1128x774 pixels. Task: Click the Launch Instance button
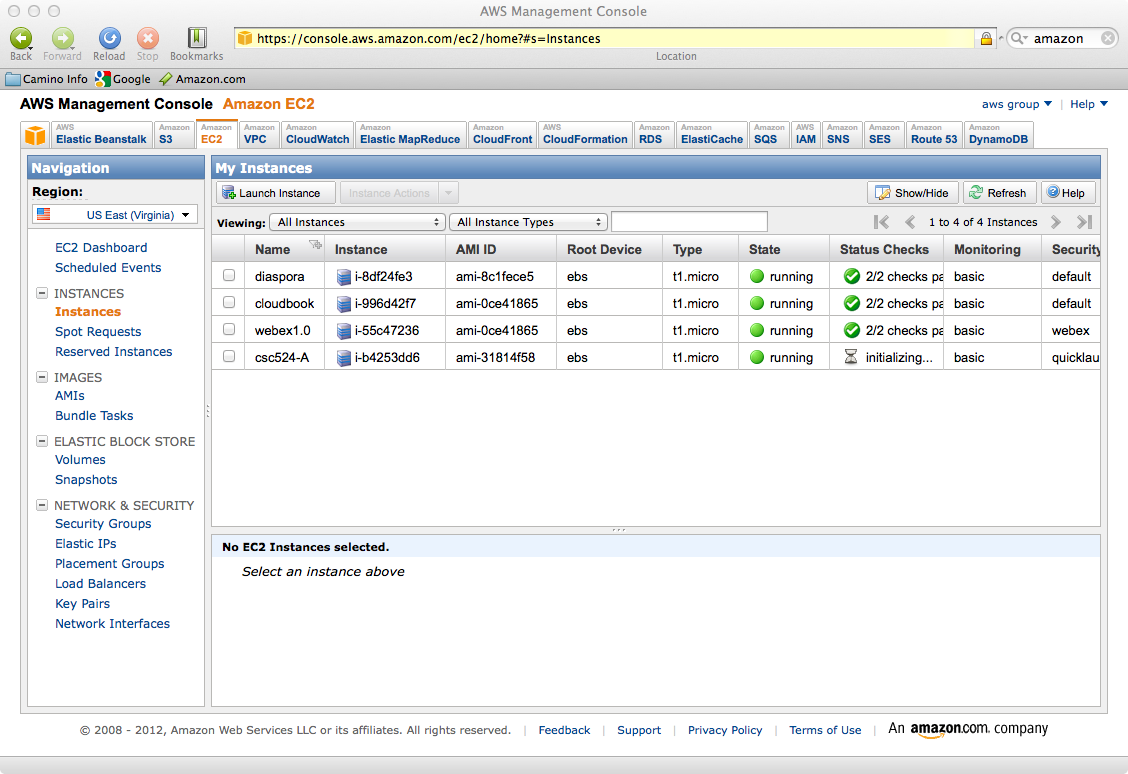[276, 193]
